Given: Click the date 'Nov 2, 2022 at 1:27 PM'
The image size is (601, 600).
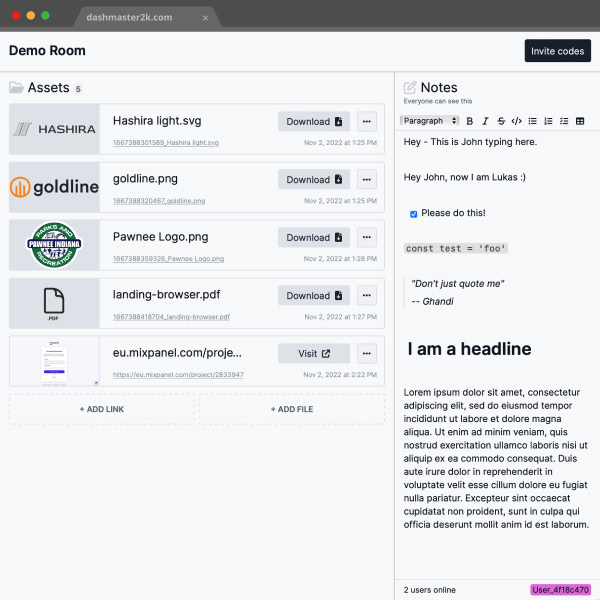Looking at the screenshot, I should coord(341,317).
